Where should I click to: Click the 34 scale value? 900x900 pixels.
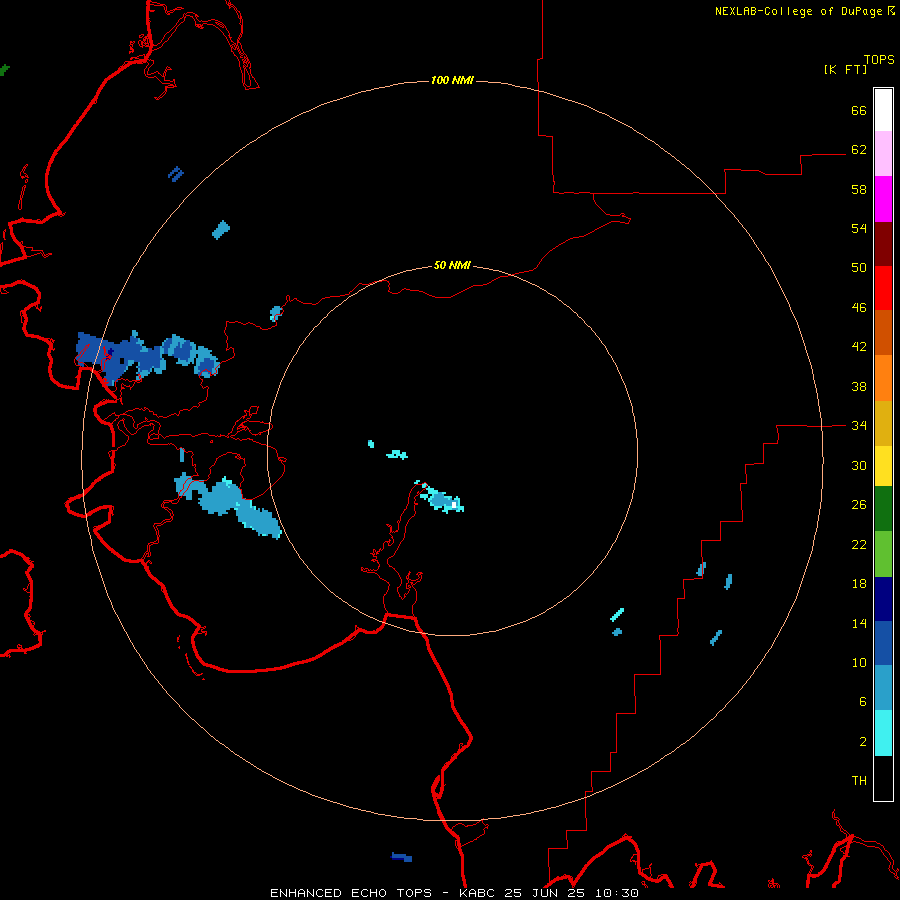[859, 426]
